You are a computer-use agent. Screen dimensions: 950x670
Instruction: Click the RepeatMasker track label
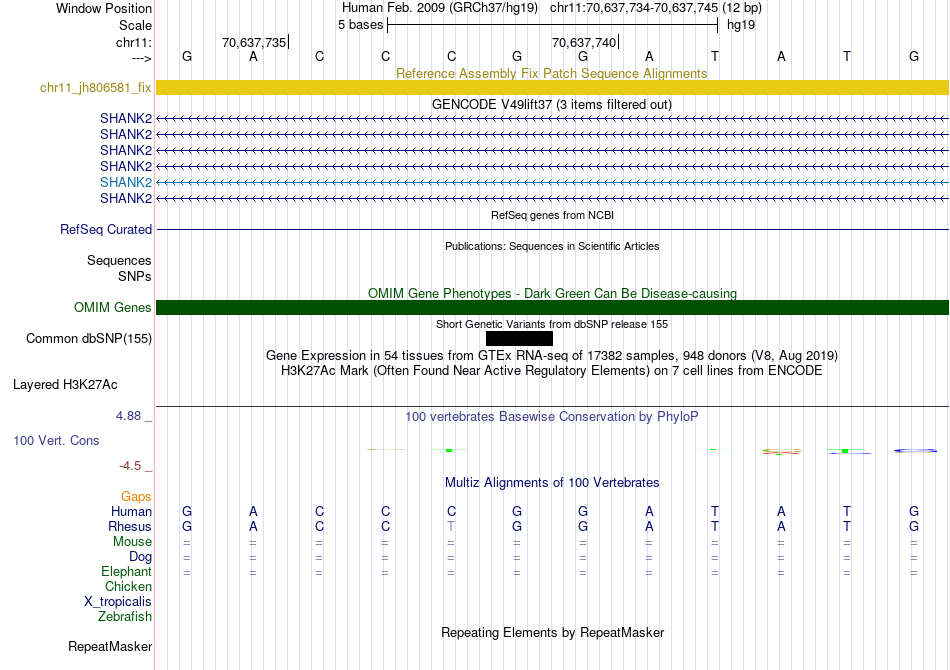click(x=110, y=646)
